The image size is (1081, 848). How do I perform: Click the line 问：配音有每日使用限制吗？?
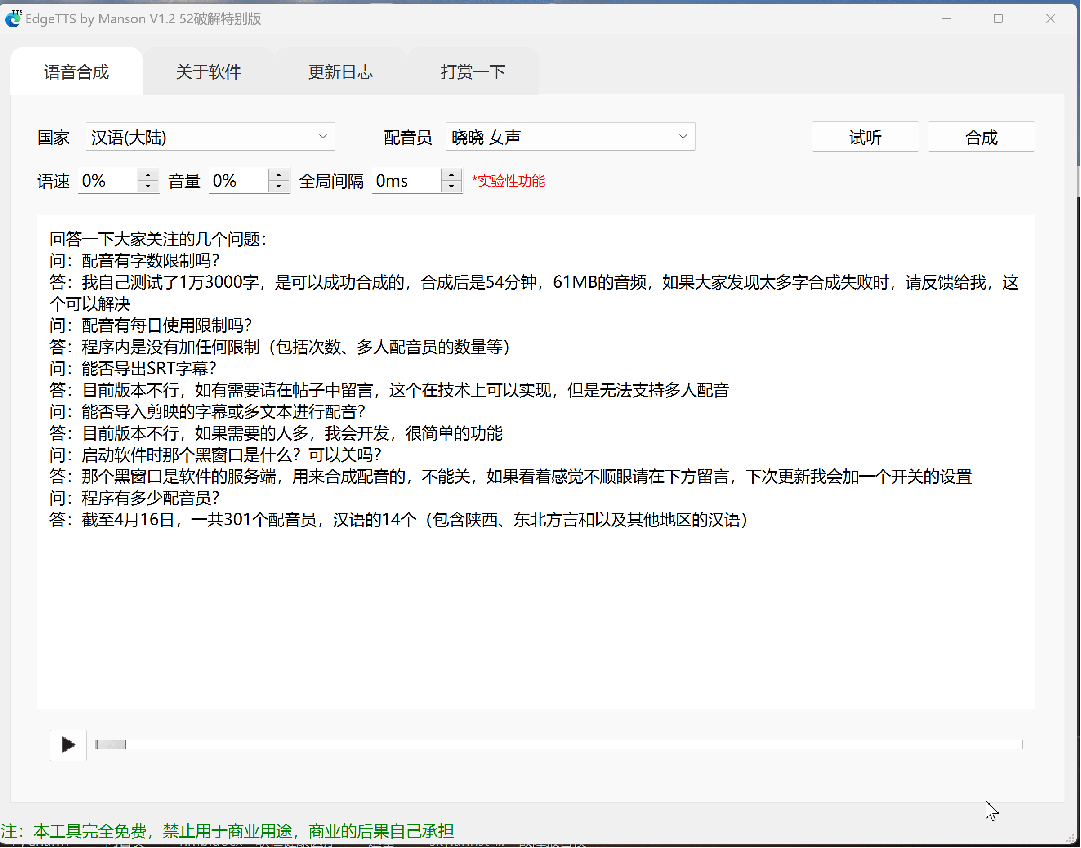click(x=150, y=325)
